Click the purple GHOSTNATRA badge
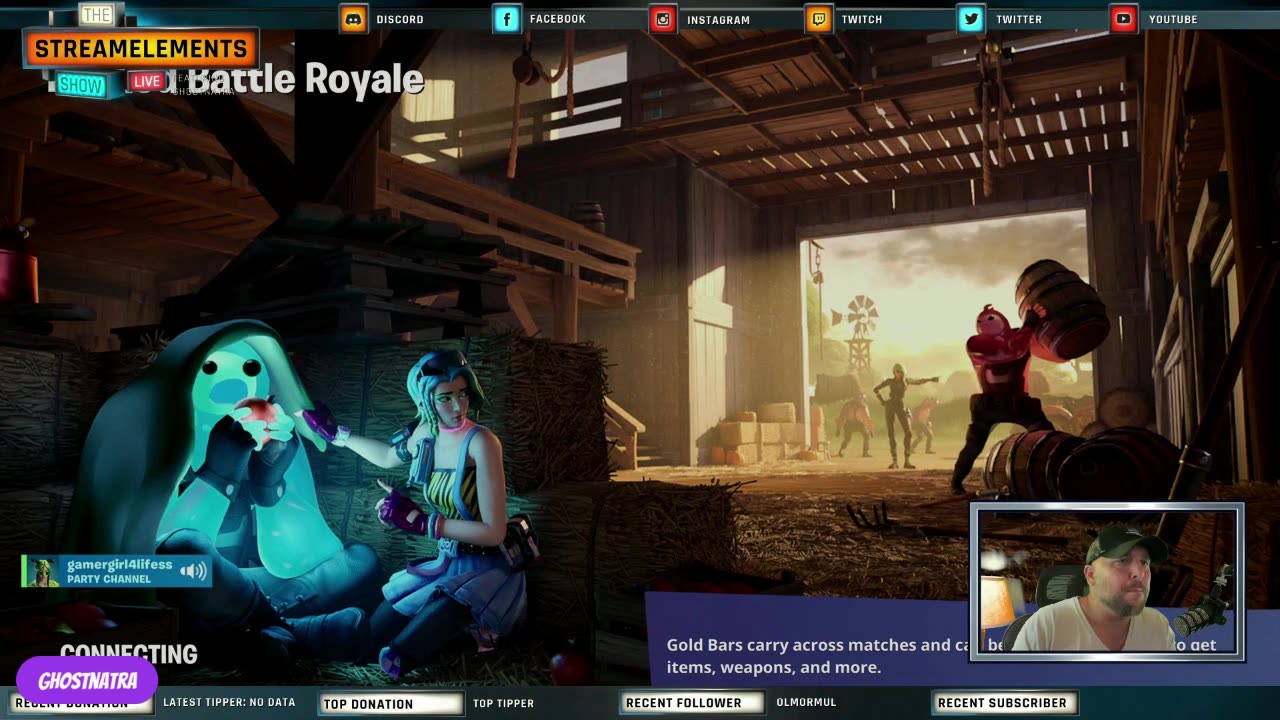 [87, 681]
